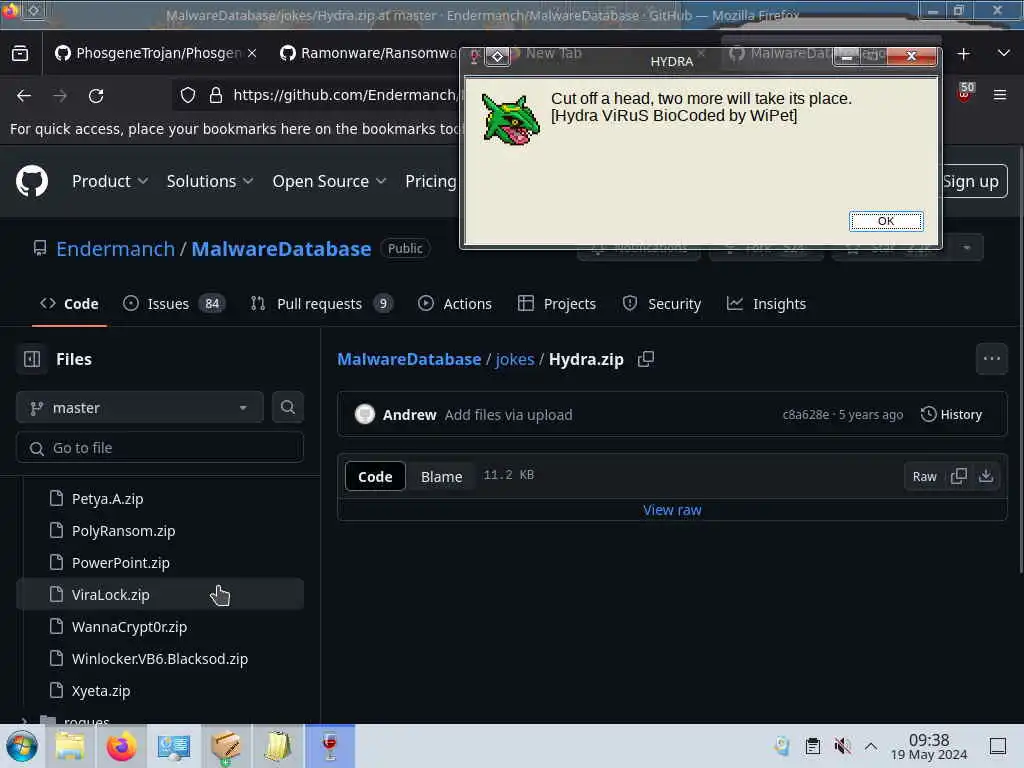Open the Issues tab
The image size is (1024, 768).
coord(174,304)
